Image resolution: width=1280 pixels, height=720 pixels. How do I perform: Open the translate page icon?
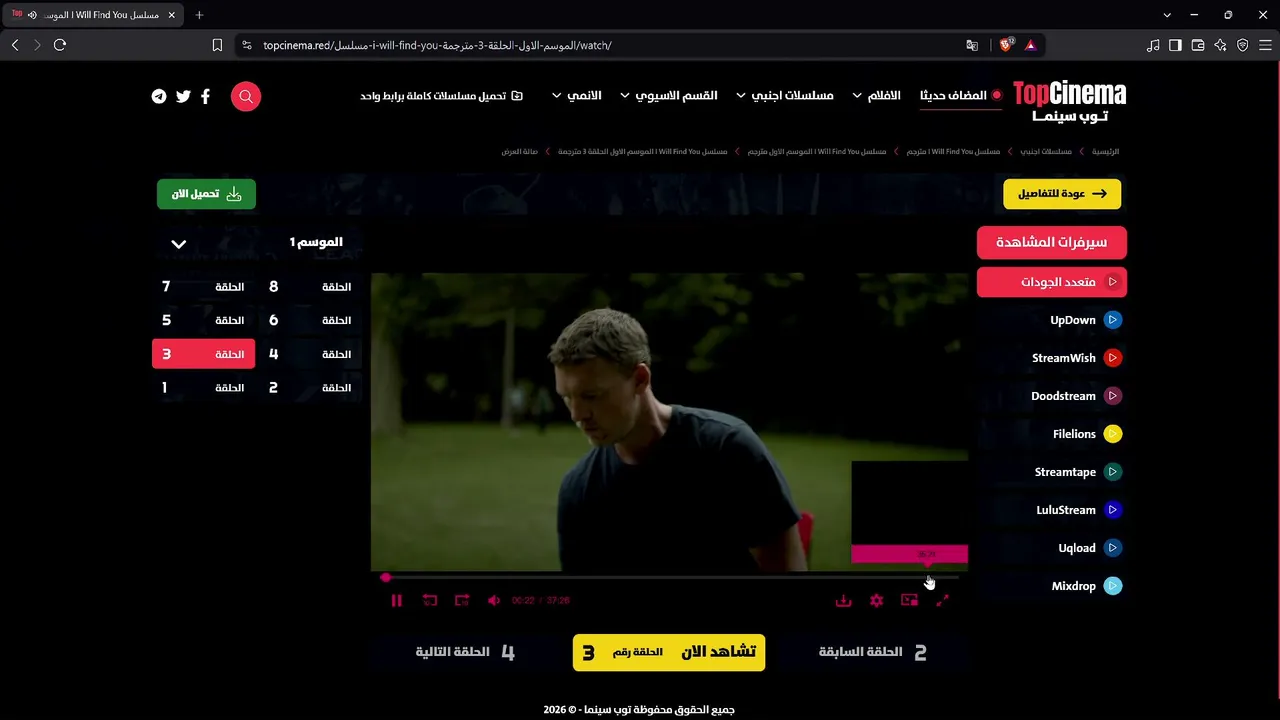coord(972,45)
